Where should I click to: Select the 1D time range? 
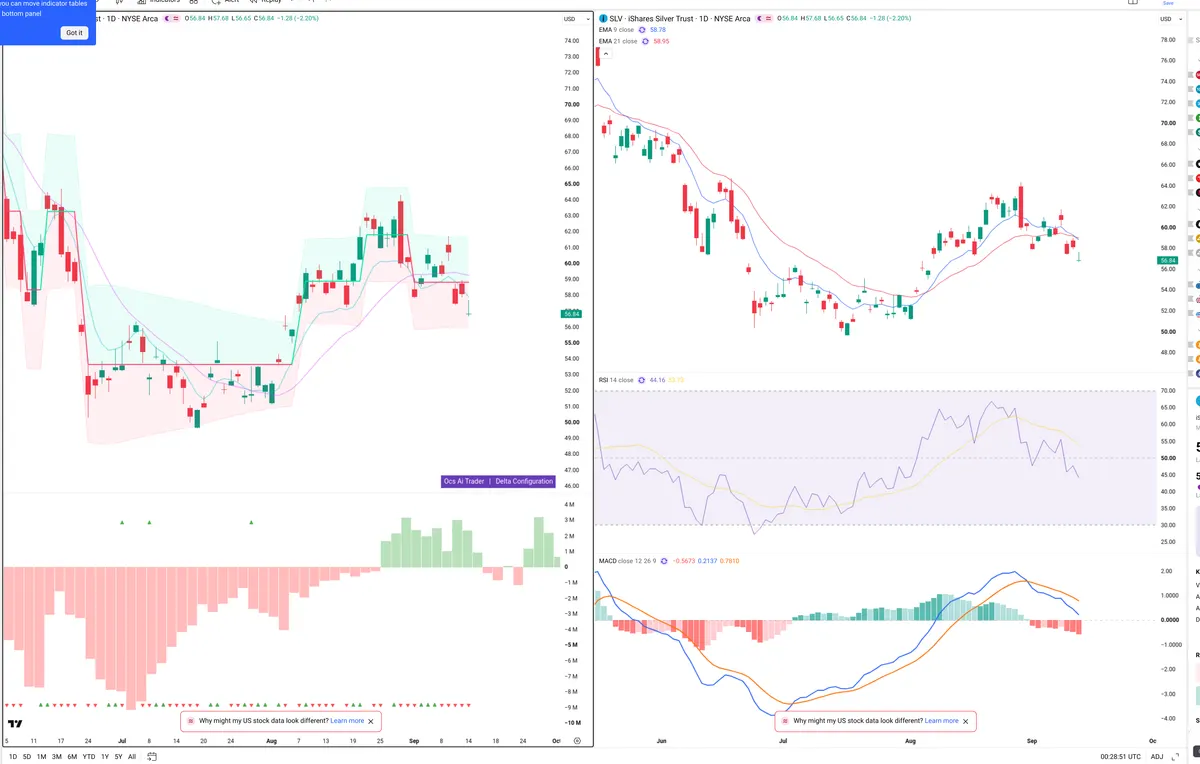[x=11, y=757]
